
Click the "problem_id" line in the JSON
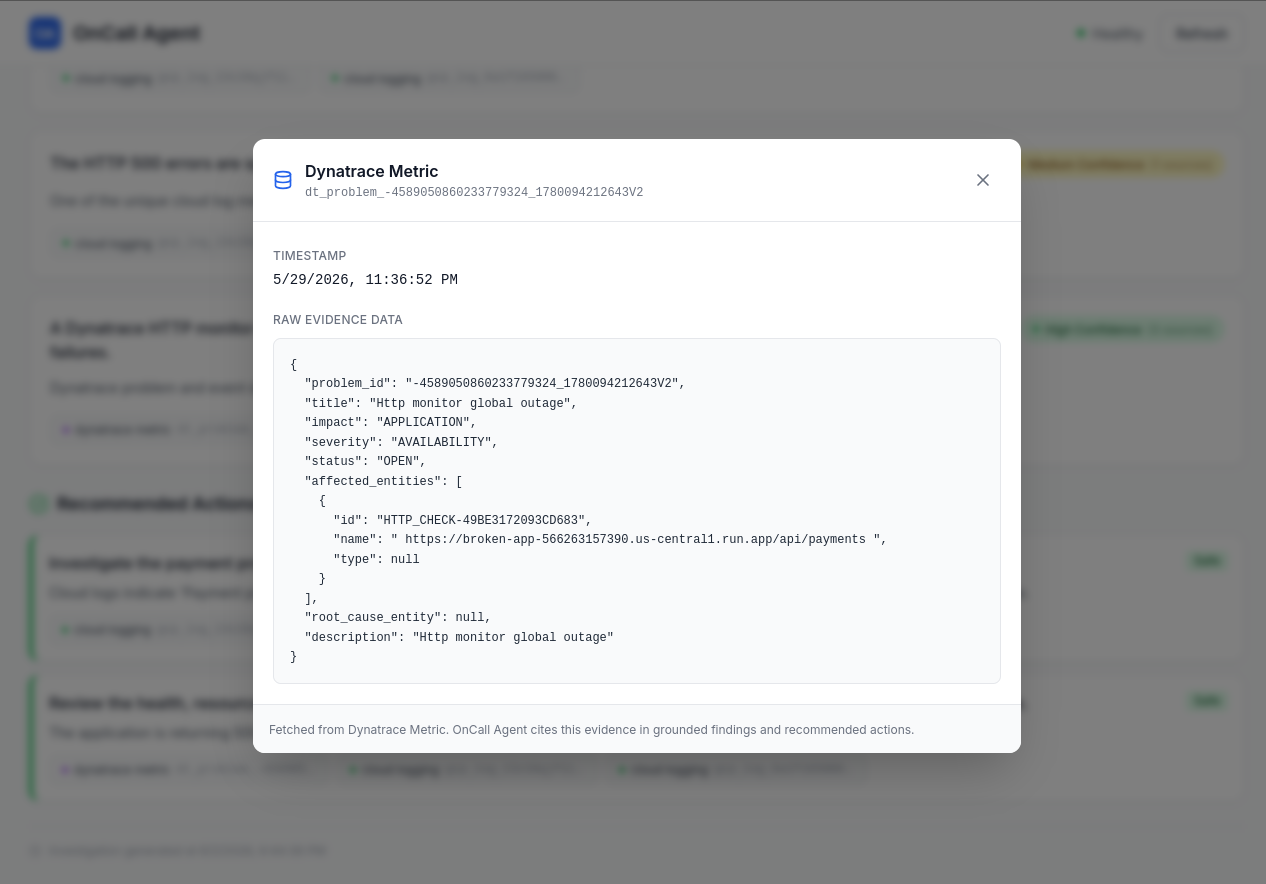click(495, 384)
